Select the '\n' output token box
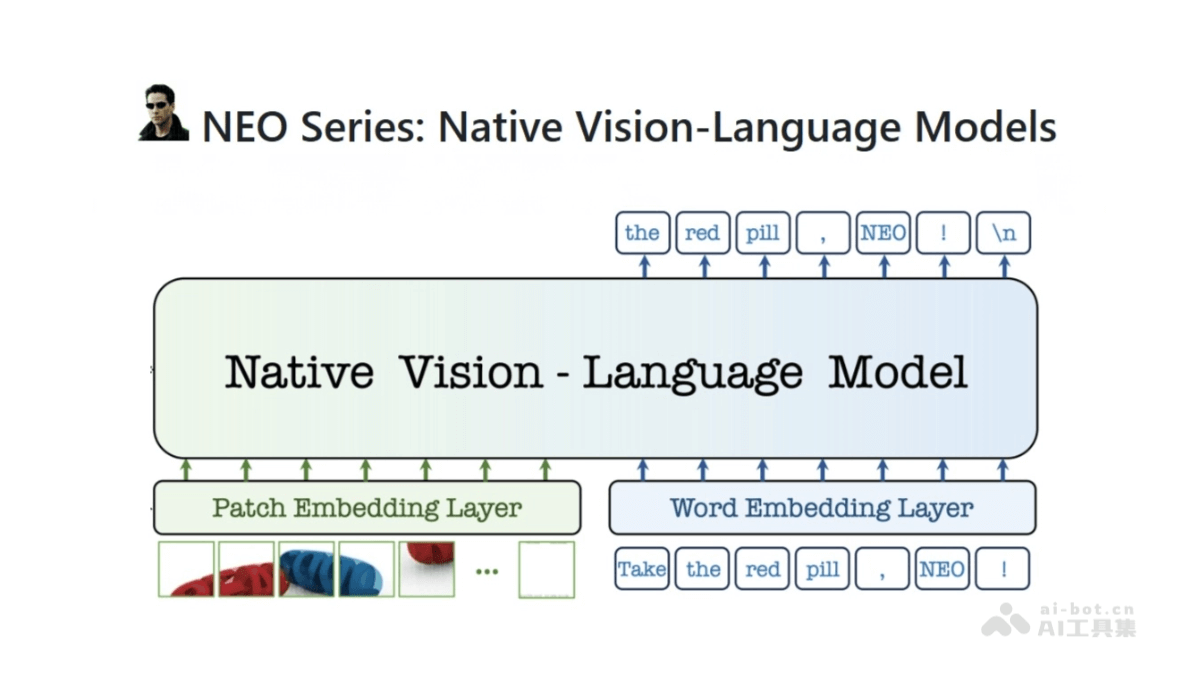 (1003, 233)
